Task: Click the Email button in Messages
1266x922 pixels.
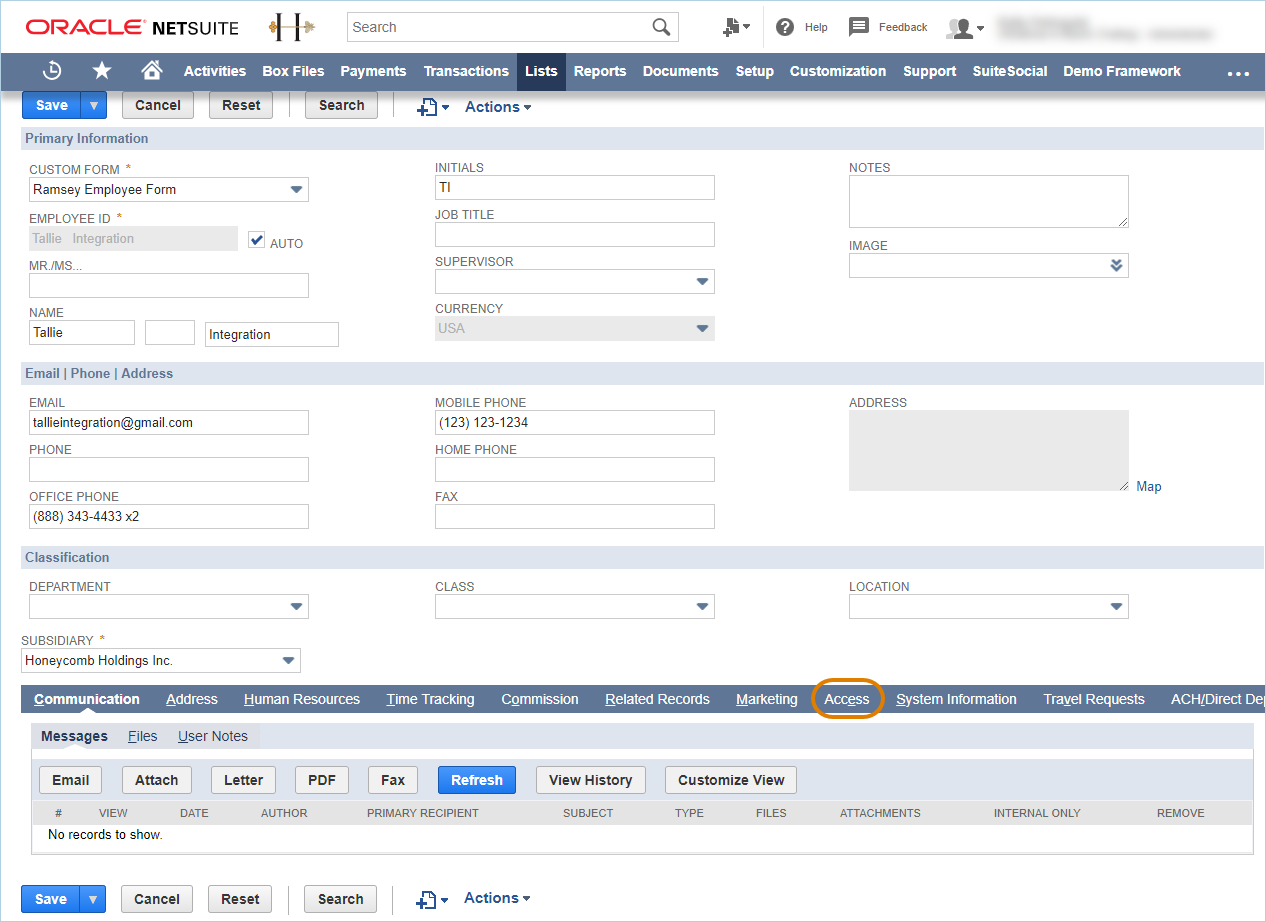Action: pos(71,780)
